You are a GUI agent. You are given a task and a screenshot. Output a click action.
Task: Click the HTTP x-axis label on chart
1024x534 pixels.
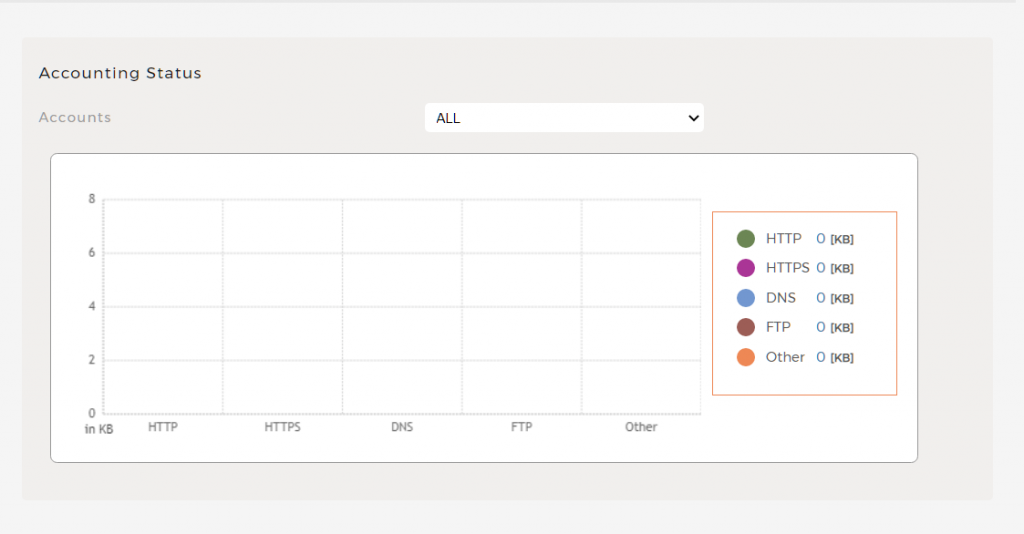click(163, 427)
